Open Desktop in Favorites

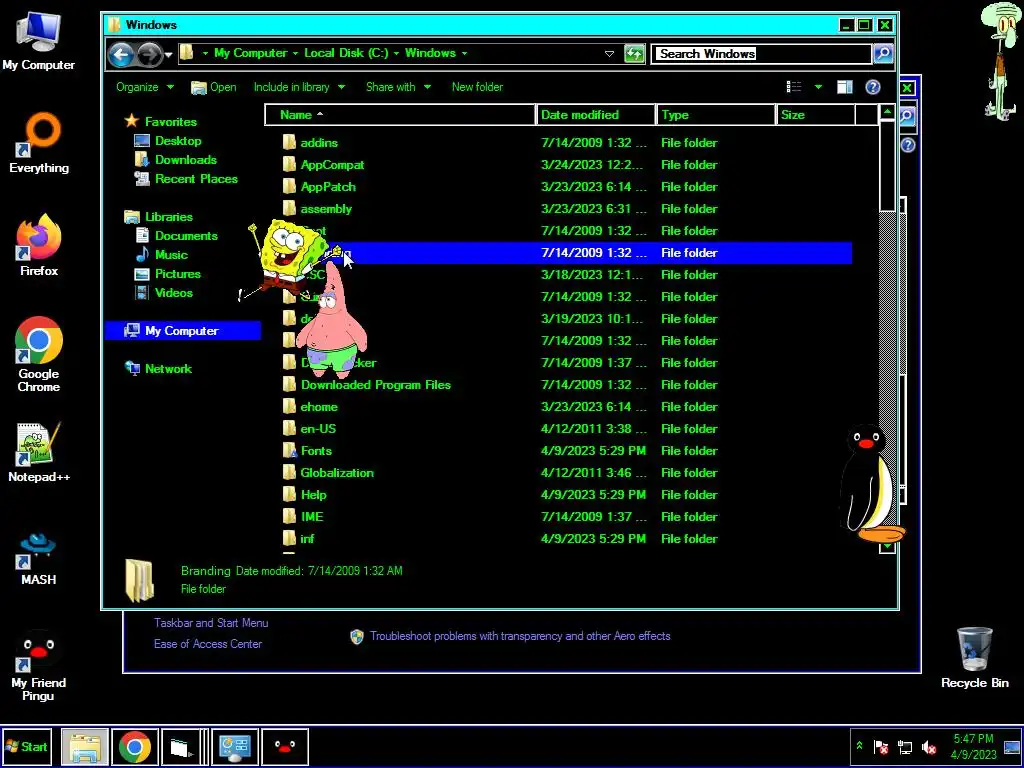[178, 140]
